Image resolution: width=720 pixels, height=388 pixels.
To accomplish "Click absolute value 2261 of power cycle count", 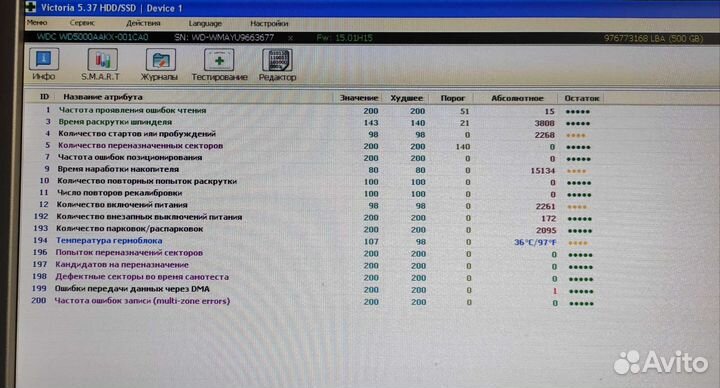I will coord(546,207).
